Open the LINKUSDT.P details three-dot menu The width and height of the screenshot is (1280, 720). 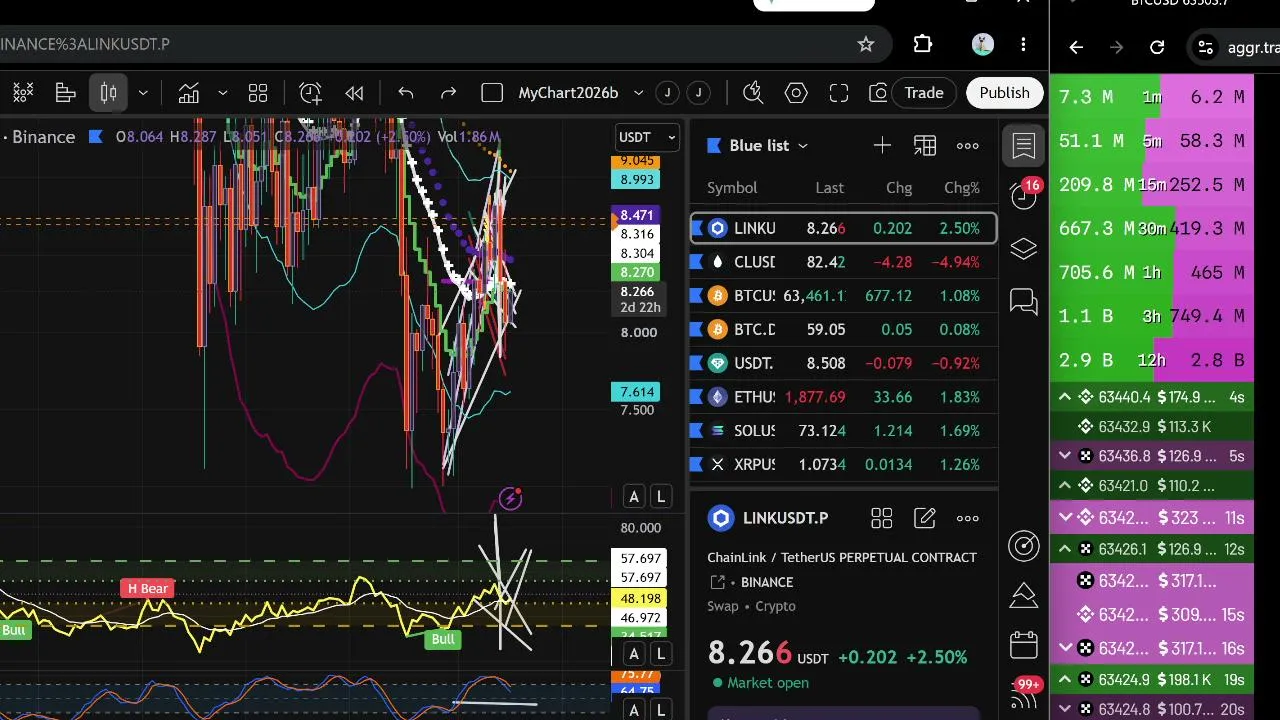click(968, 518)
